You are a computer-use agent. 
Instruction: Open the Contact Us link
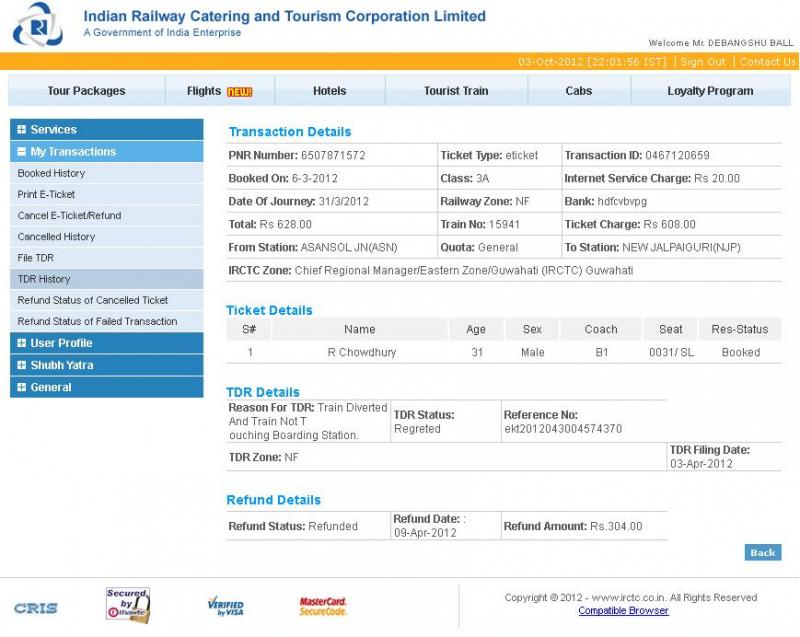(767, 62)
